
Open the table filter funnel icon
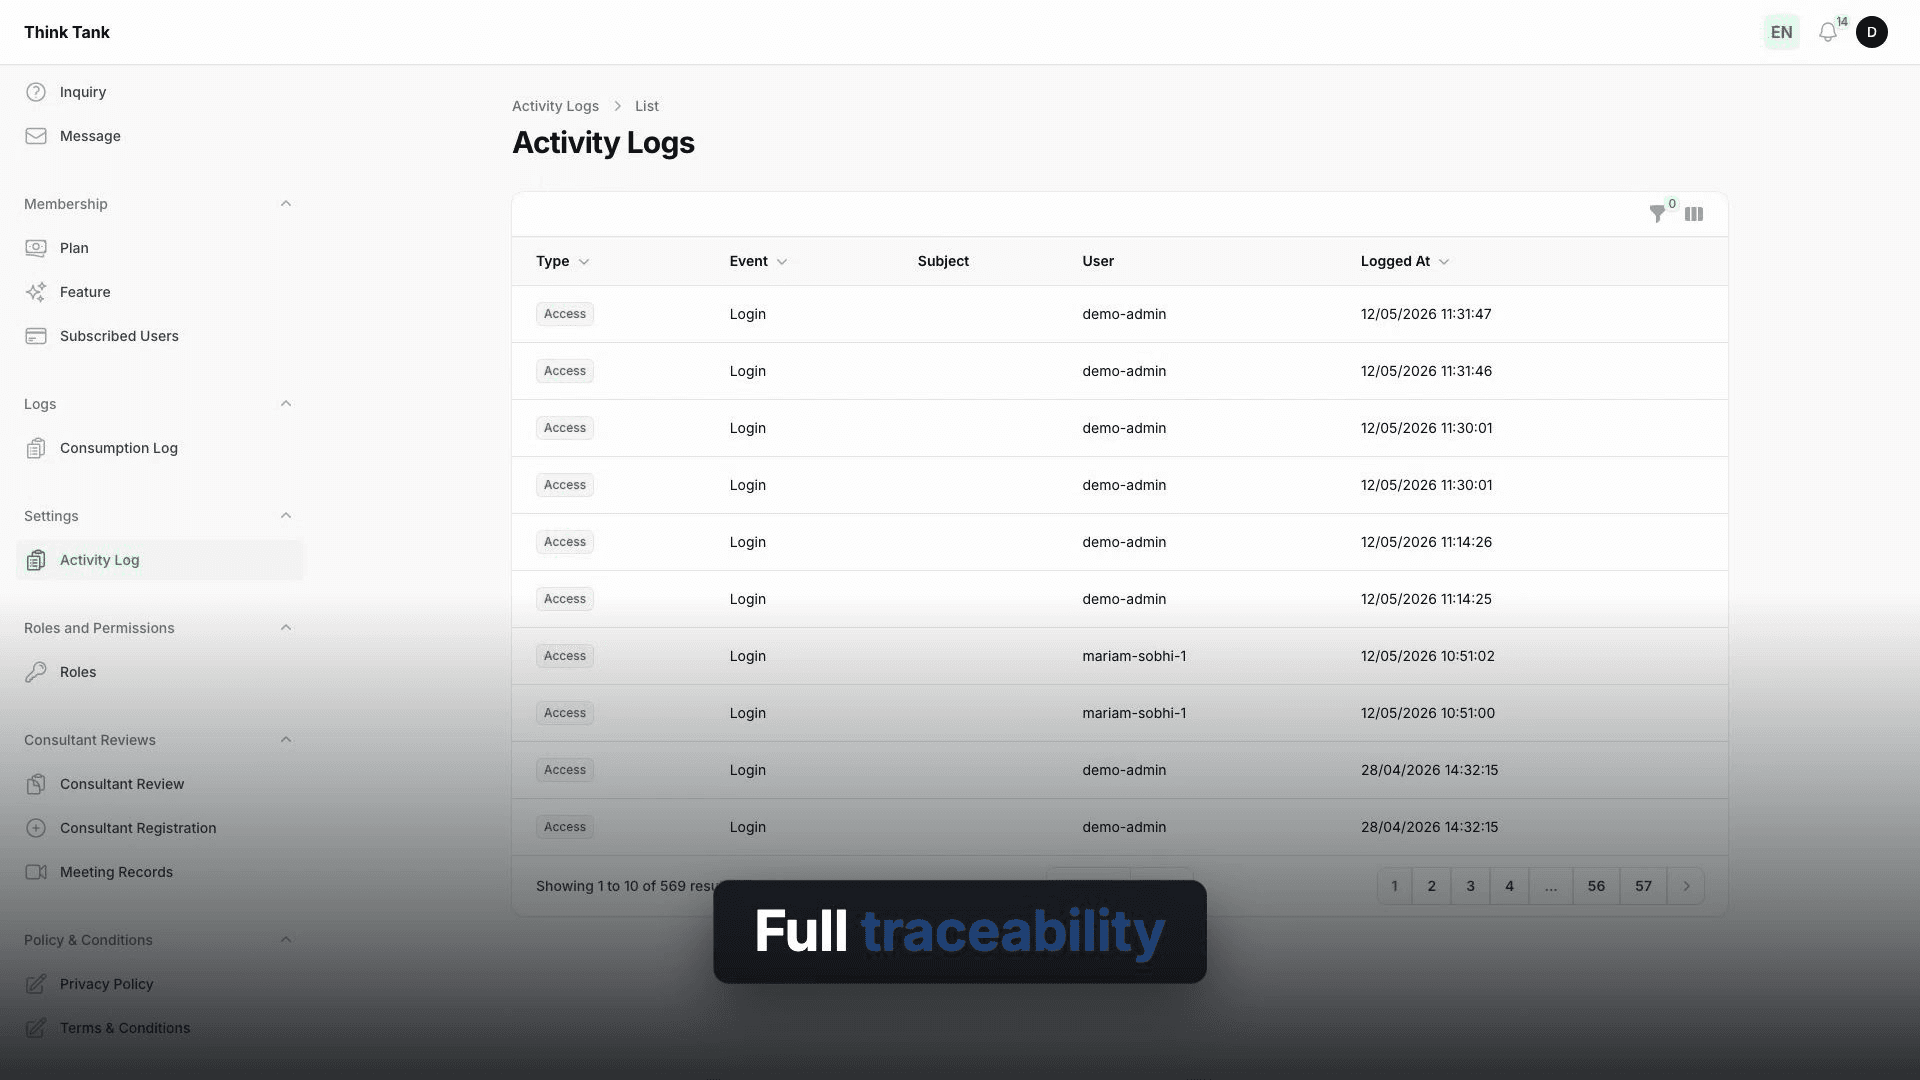pyautogui.click(x=1657, y=214)
